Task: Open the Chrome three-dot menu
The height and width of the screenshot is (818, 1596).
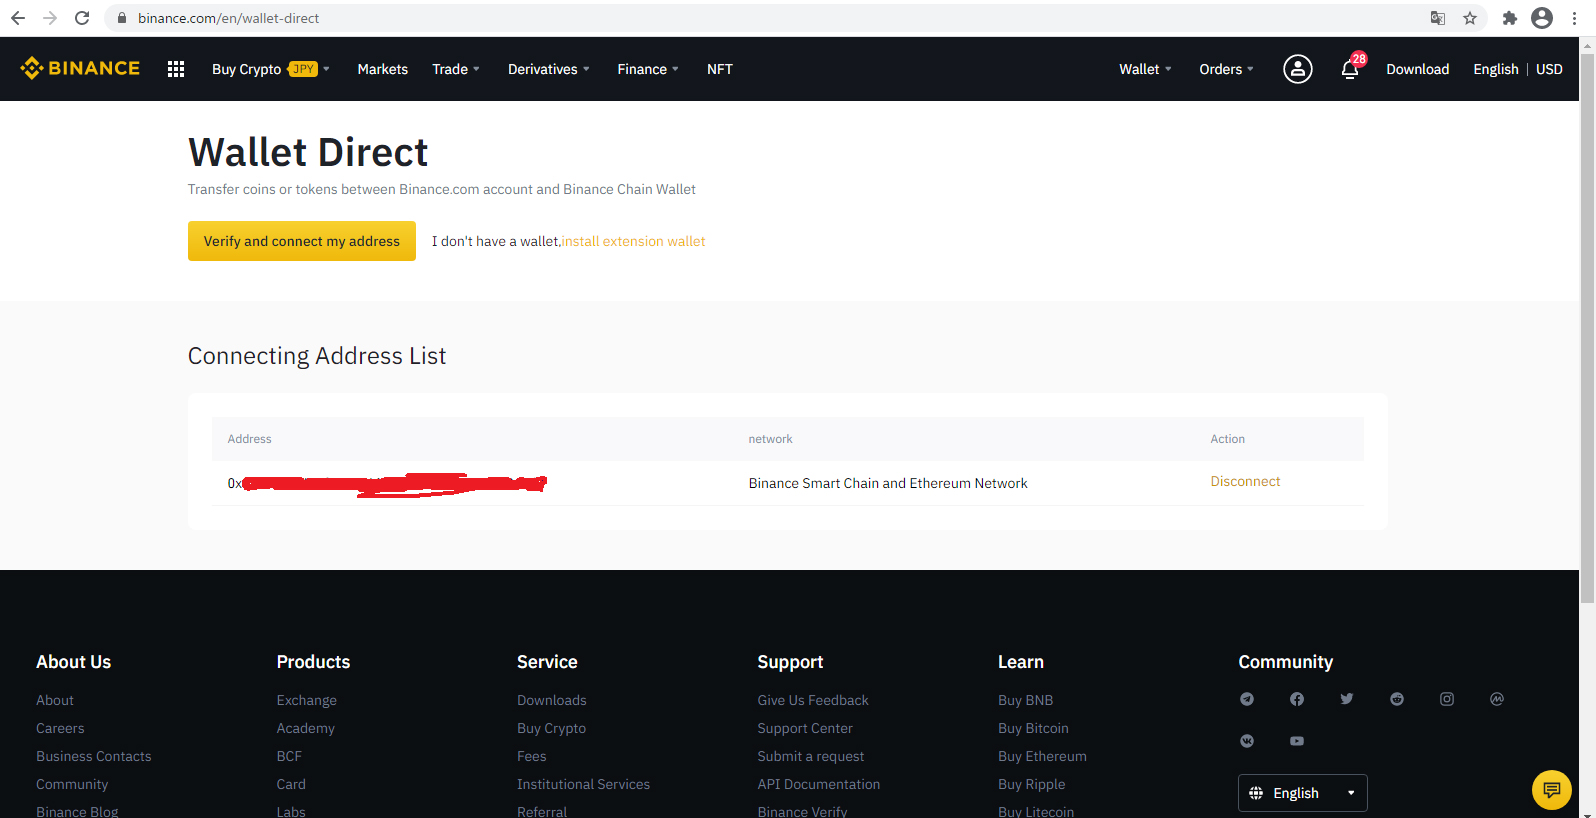Action: [1574, 18]
